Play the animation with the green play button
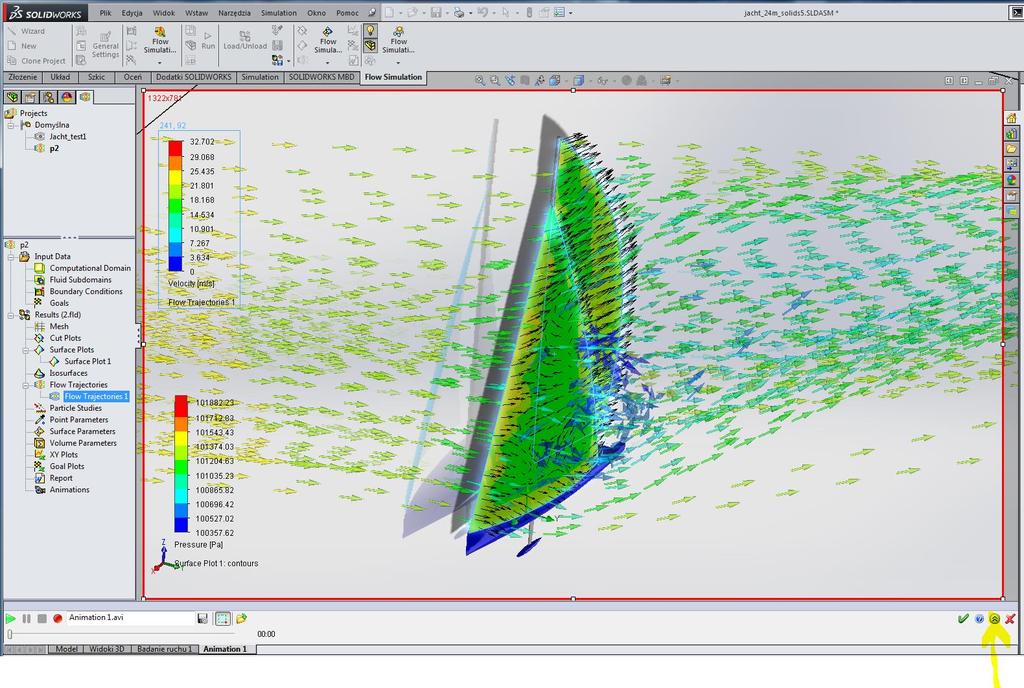The height and width of the screenshot is (688, 1024). [10, 618]
